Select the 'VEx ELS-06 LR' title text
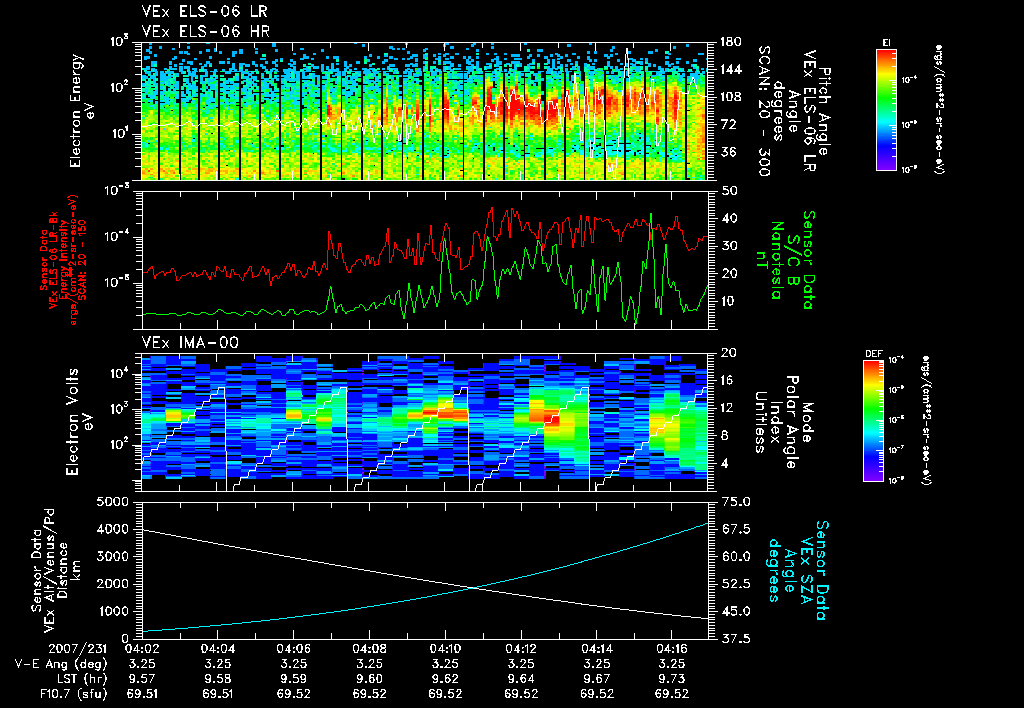The height and width of the screenshot is (708, 1024). pyautogui.click(x=204, y=12)
